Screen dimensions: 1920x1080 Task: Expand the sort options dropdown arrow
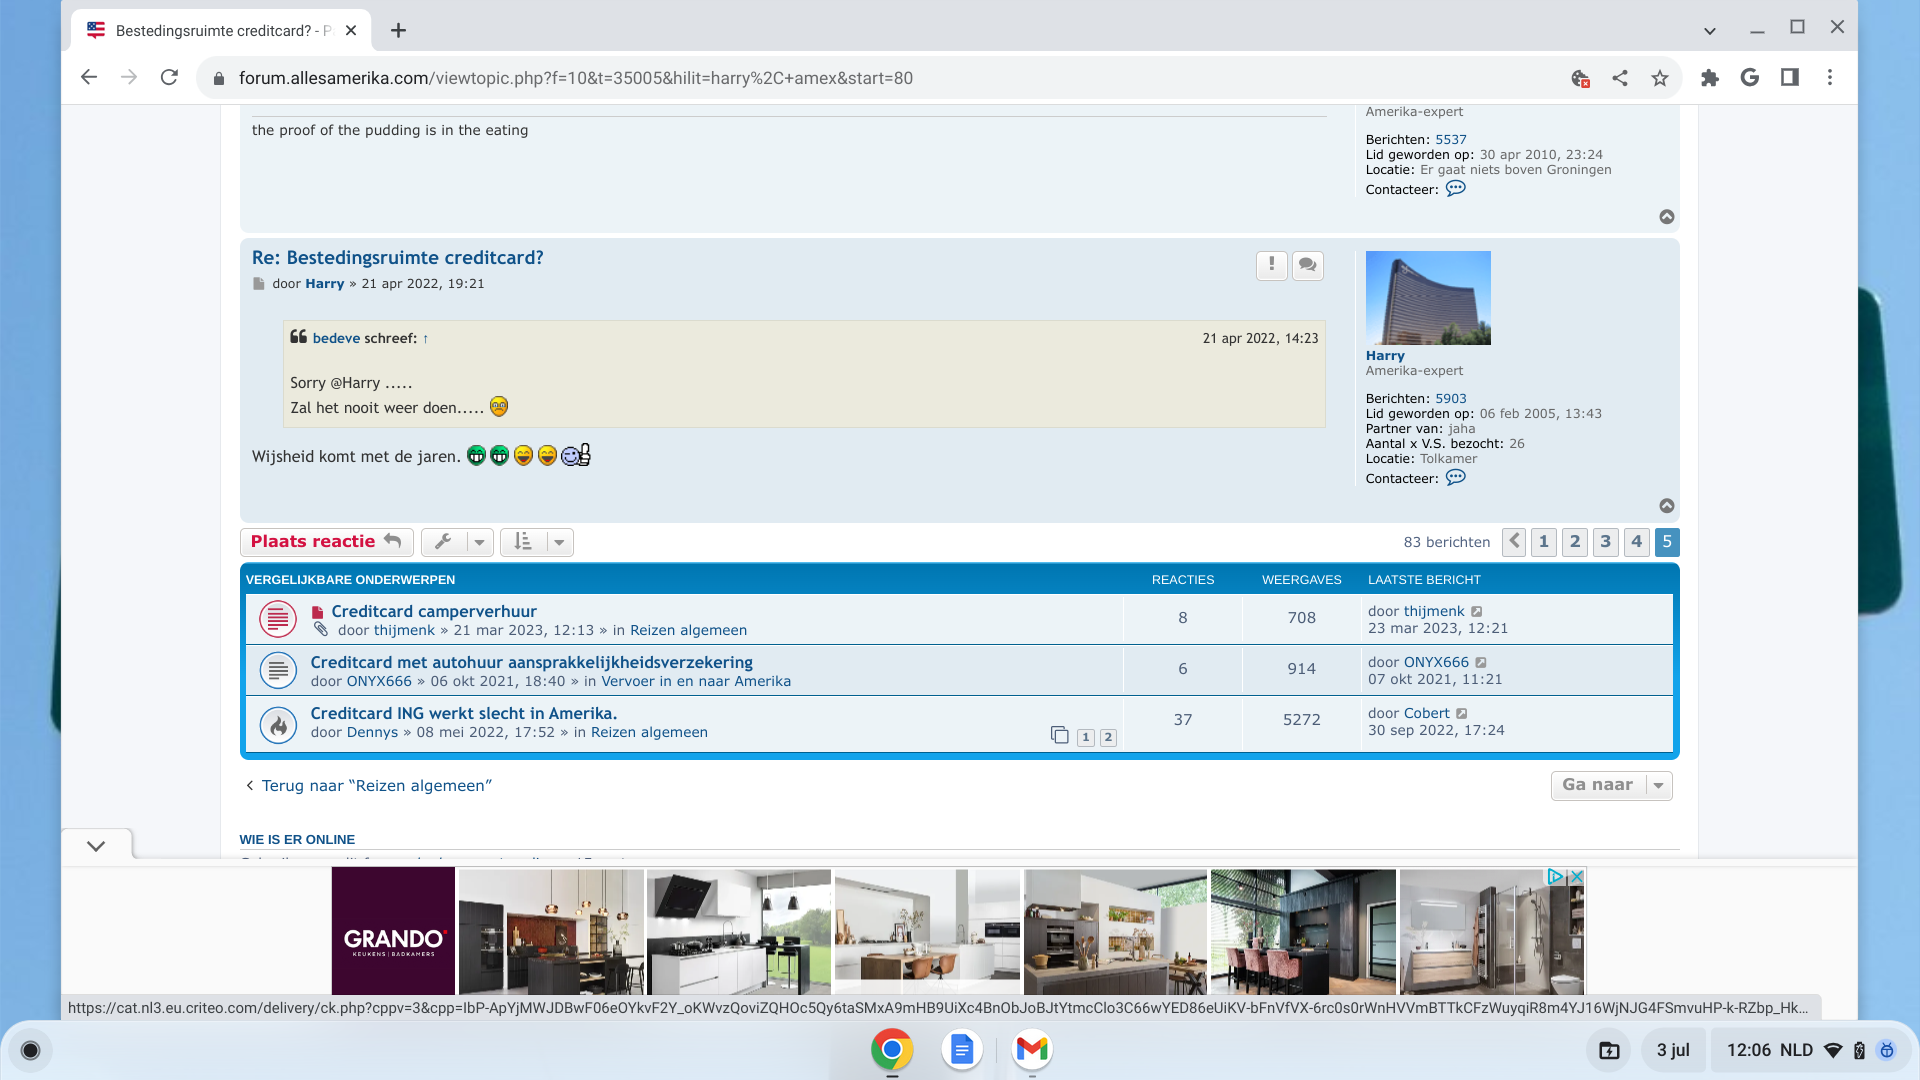(x=559, y=542)
